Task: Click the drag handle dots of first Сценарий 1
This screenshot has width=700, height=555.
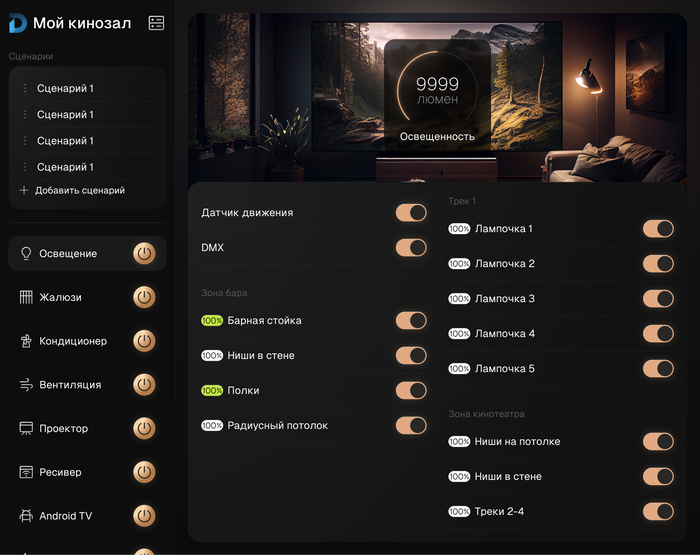Action: coord(25,88)
